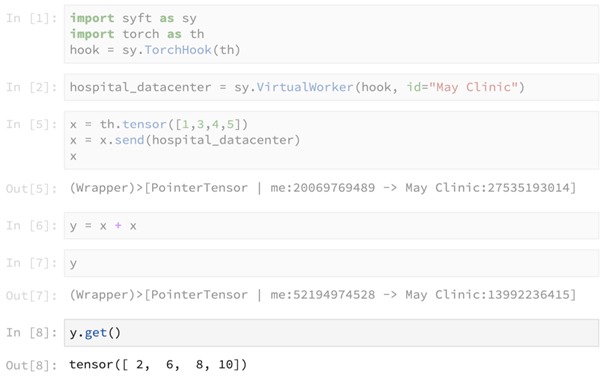The image size is (602, 378).
Task: Click the In [5] prompt label
Action: tap(31, 124)
